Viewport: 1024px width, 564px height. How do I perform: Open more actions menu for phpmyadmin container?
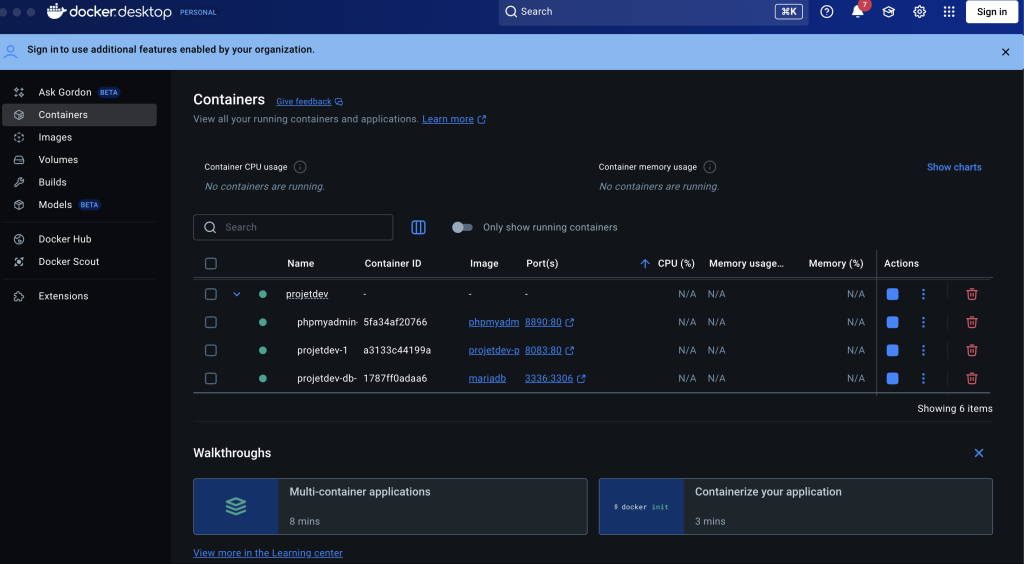pyautogui.click(x=923, y=322)
